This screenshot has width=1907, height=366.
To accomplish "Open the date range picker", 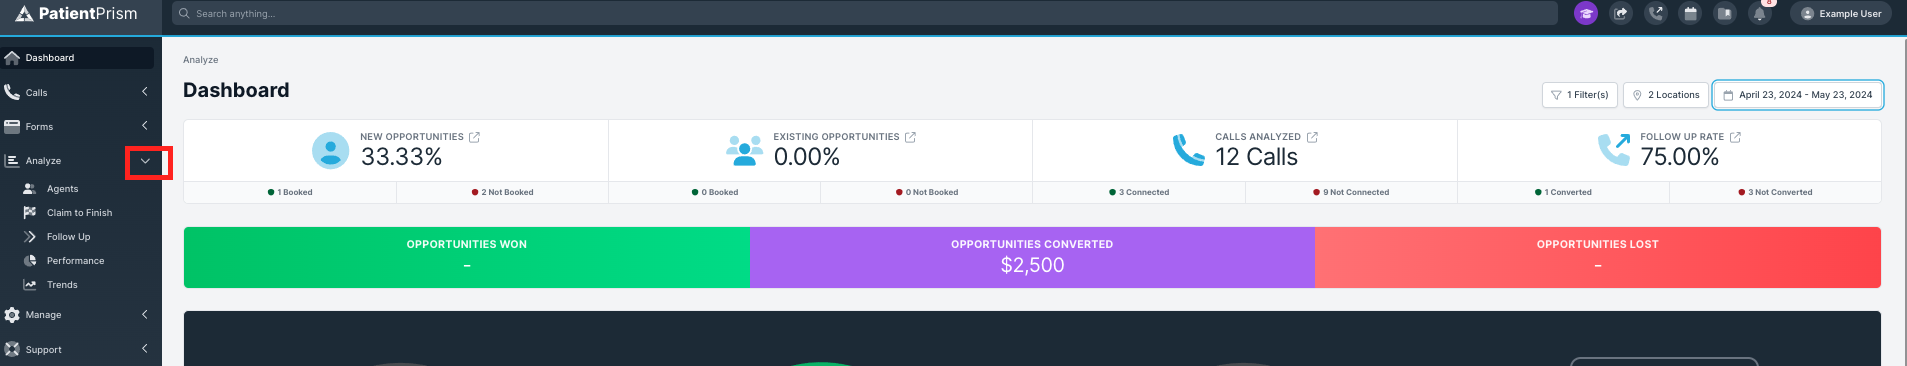I will (1798, 95).
